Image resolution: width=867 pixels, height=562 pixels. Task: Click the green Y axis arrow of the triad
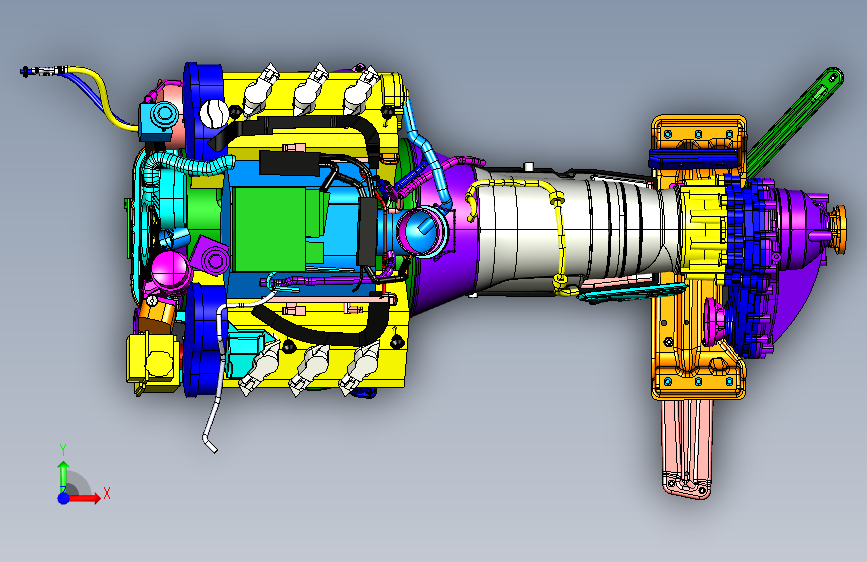tap(64, 475)
